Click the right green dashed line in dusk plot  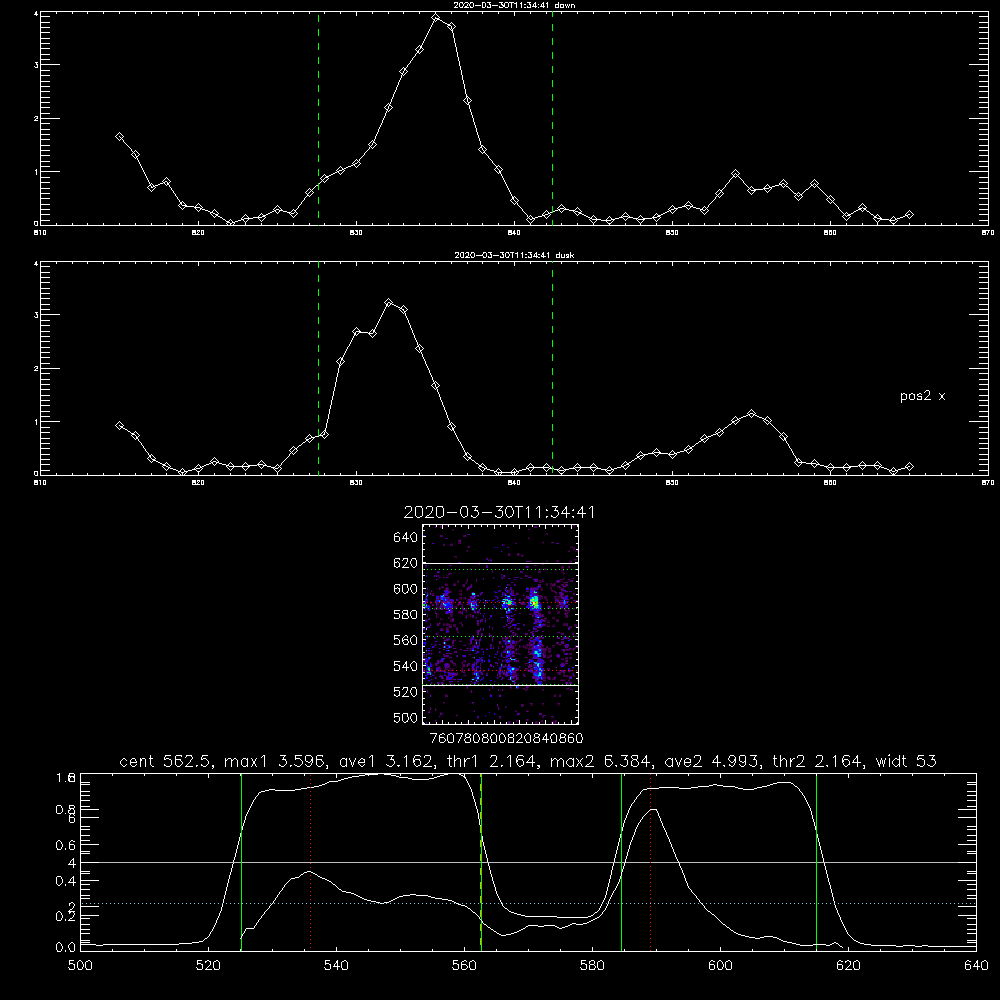552,368
